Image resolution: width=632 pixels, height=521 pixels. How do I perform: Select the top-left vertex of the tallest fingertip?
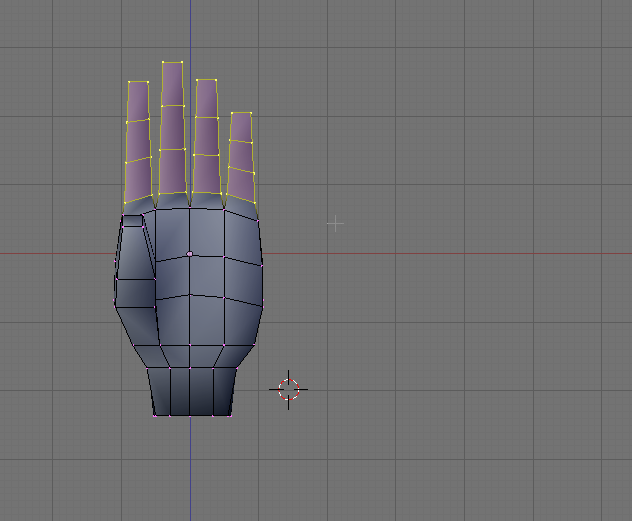click(x=163, y=62)
